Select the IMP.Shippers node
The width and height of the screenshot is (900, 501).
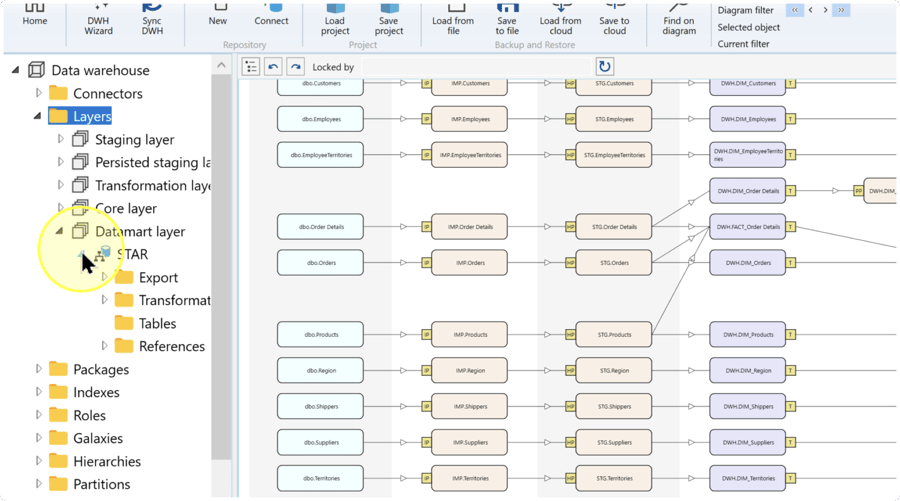470,406
